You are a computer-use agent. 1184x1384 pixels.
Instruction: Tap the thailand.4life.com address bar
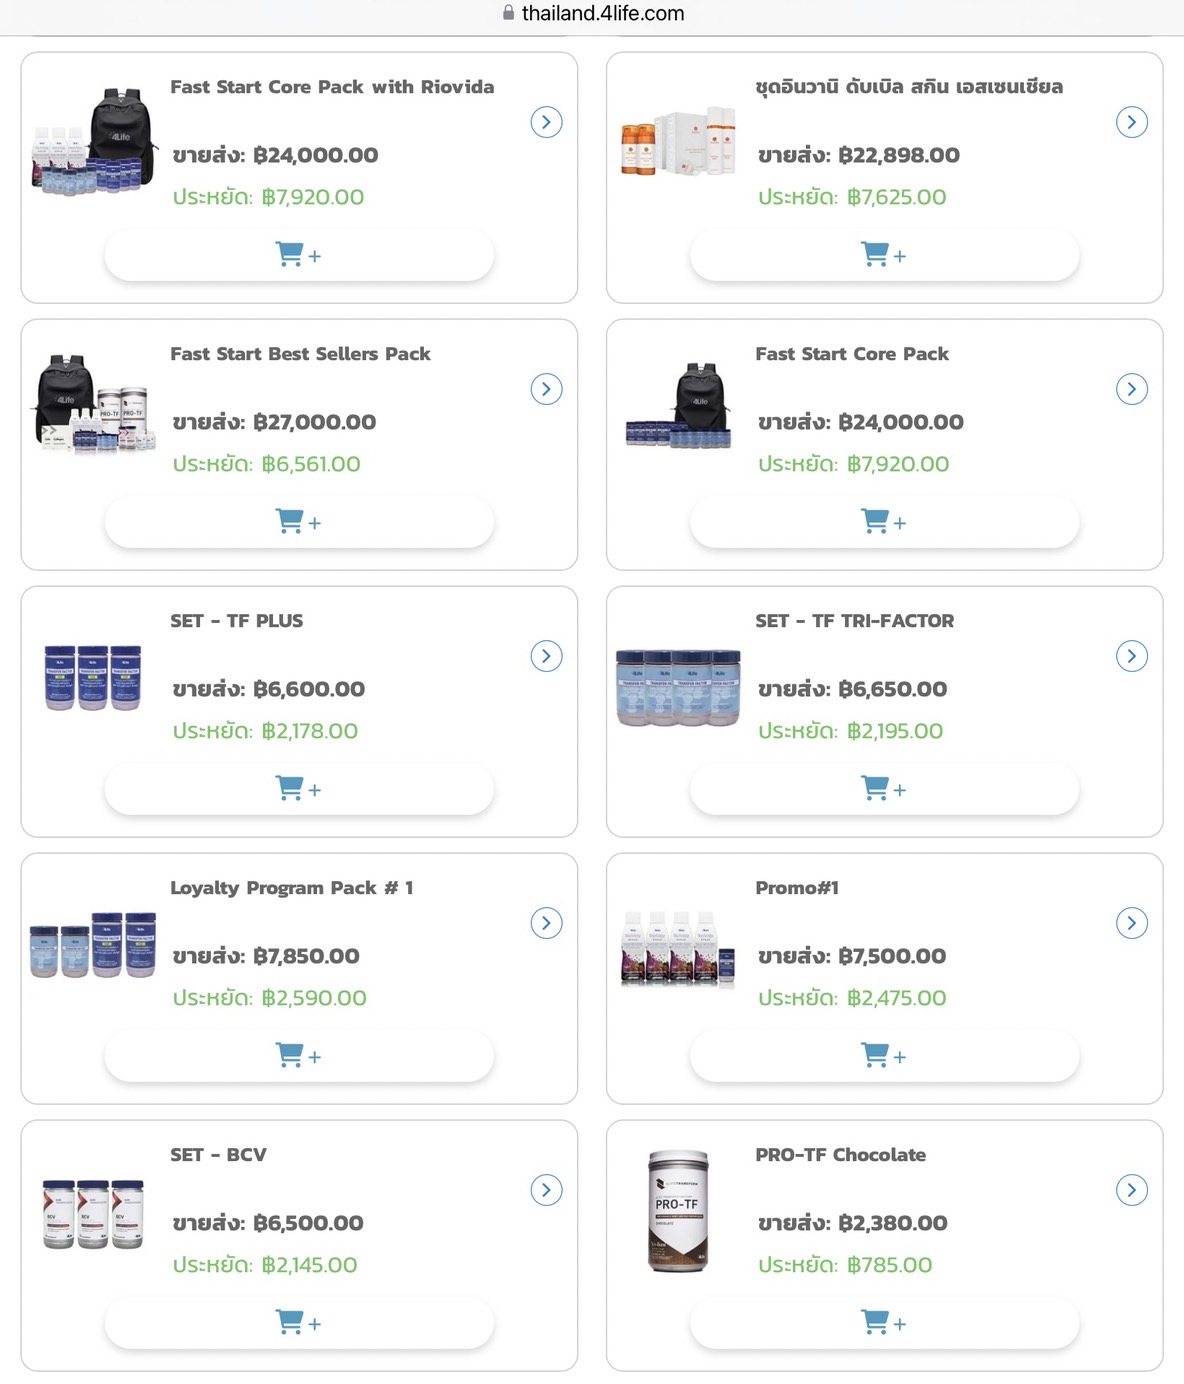click(x=593, y=14)
